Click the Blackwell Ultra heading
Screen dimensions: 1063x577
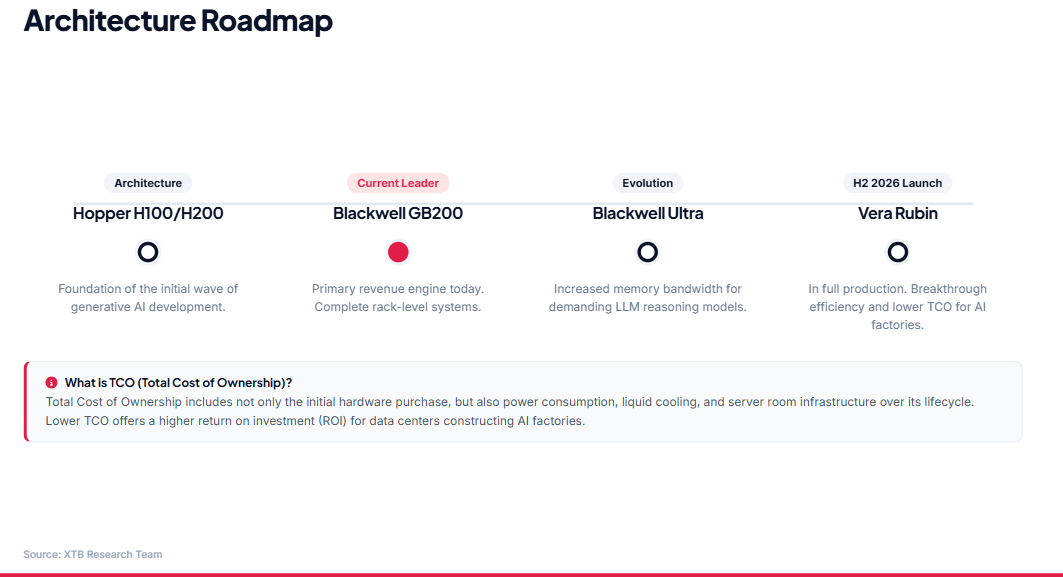[x=647, y=213]
